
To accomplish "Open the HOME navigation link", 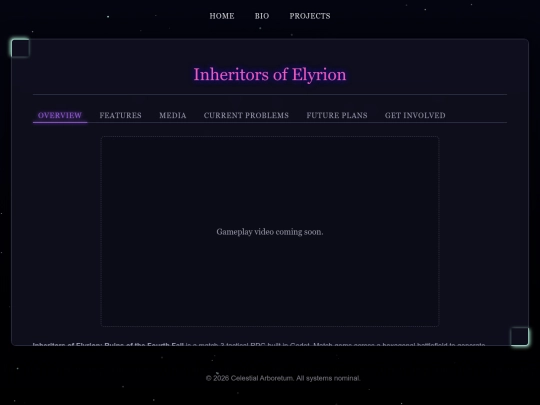I will point(222,16).
